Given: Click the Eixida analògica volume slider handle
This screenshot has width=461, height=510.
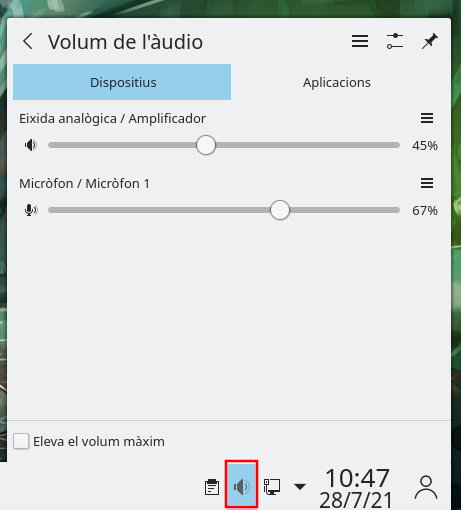Looking at the screenshot, I should (206, 145).
